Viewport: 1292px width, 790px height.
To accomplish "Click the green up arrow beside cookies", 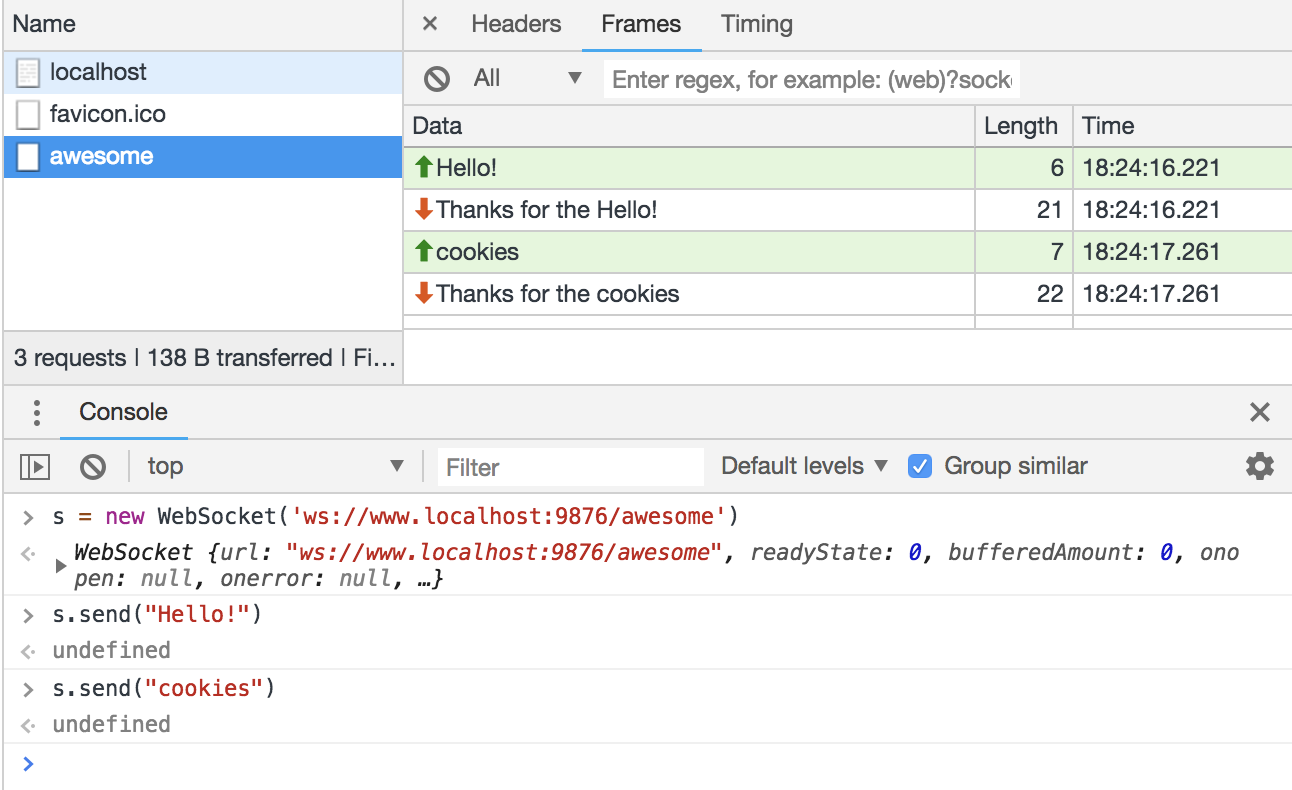I will [424, 252].
